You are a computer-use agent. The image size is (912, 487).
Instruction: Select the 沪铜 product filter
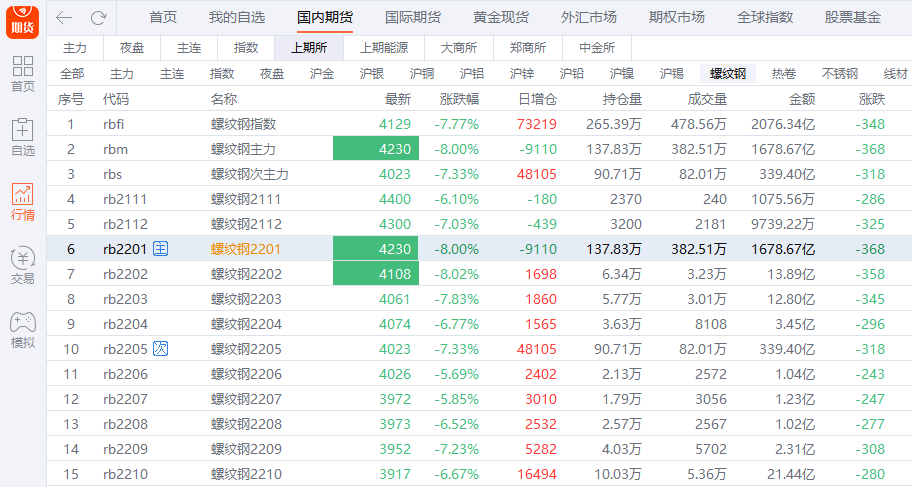[x=422, y=74]
